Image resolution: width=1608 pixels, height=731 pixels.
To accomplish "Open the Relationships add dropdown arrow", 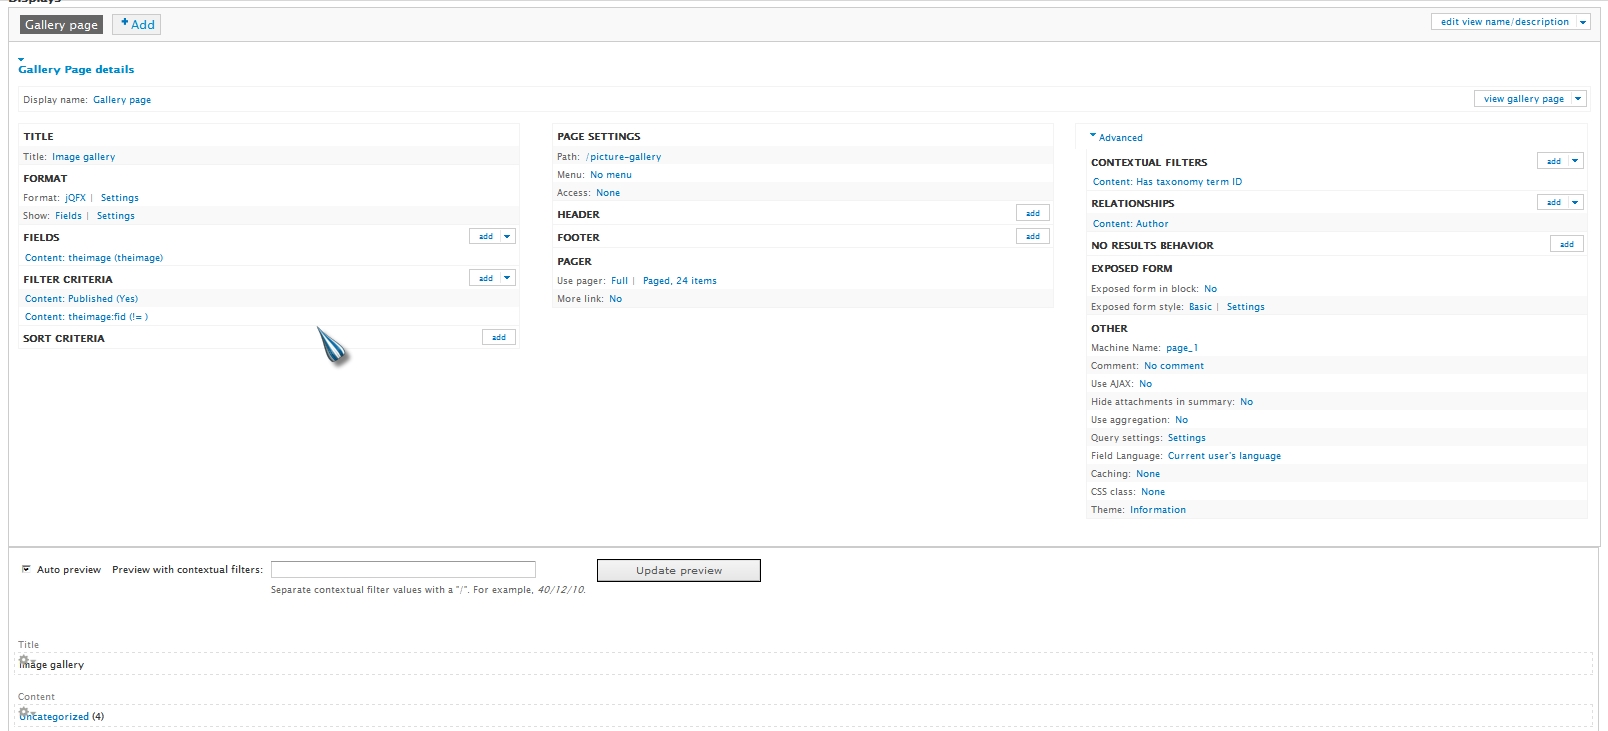I will click(x=1576, y=202).
